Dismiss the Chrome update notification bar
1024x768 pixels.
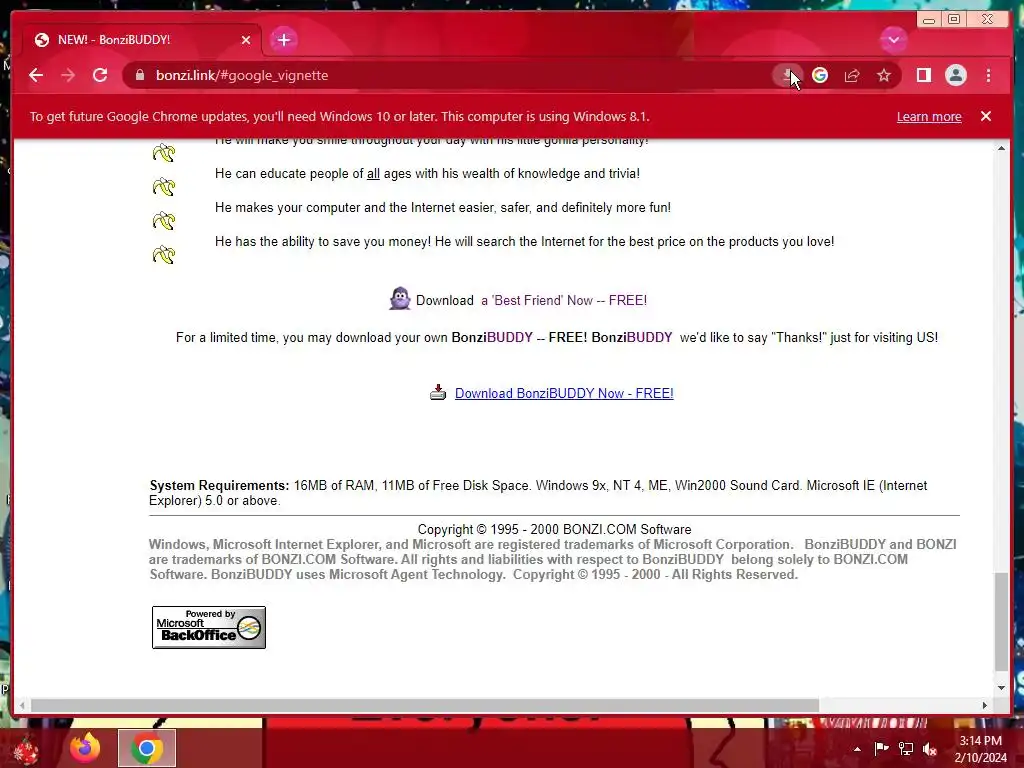(x=985, y=116)
